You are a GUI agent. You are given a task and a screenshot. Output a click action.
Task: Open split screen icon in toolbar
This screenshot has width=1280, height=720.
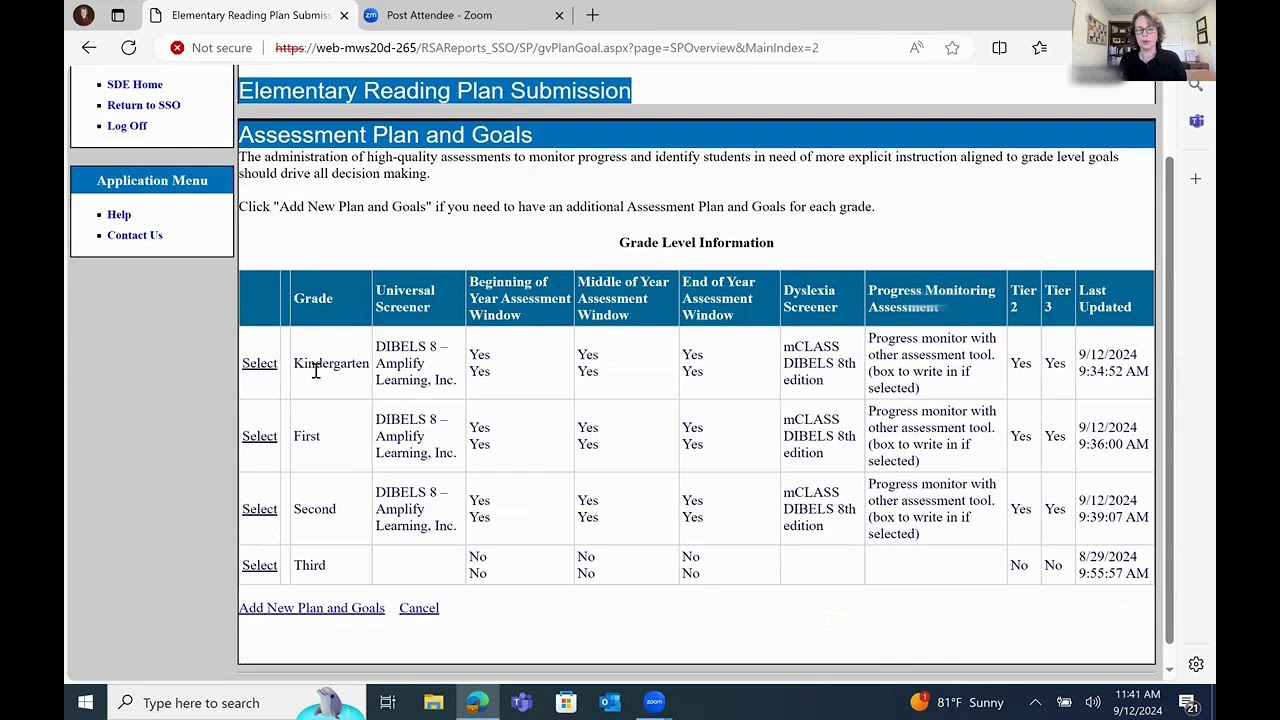click(999, 47)
